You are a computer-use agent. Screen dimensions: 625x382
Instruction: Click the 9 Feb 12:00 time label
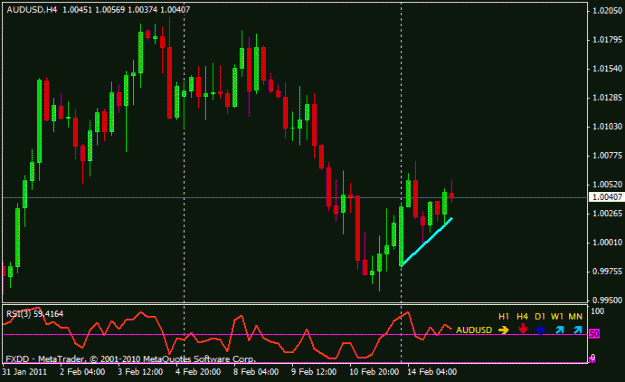click(314, 372)
